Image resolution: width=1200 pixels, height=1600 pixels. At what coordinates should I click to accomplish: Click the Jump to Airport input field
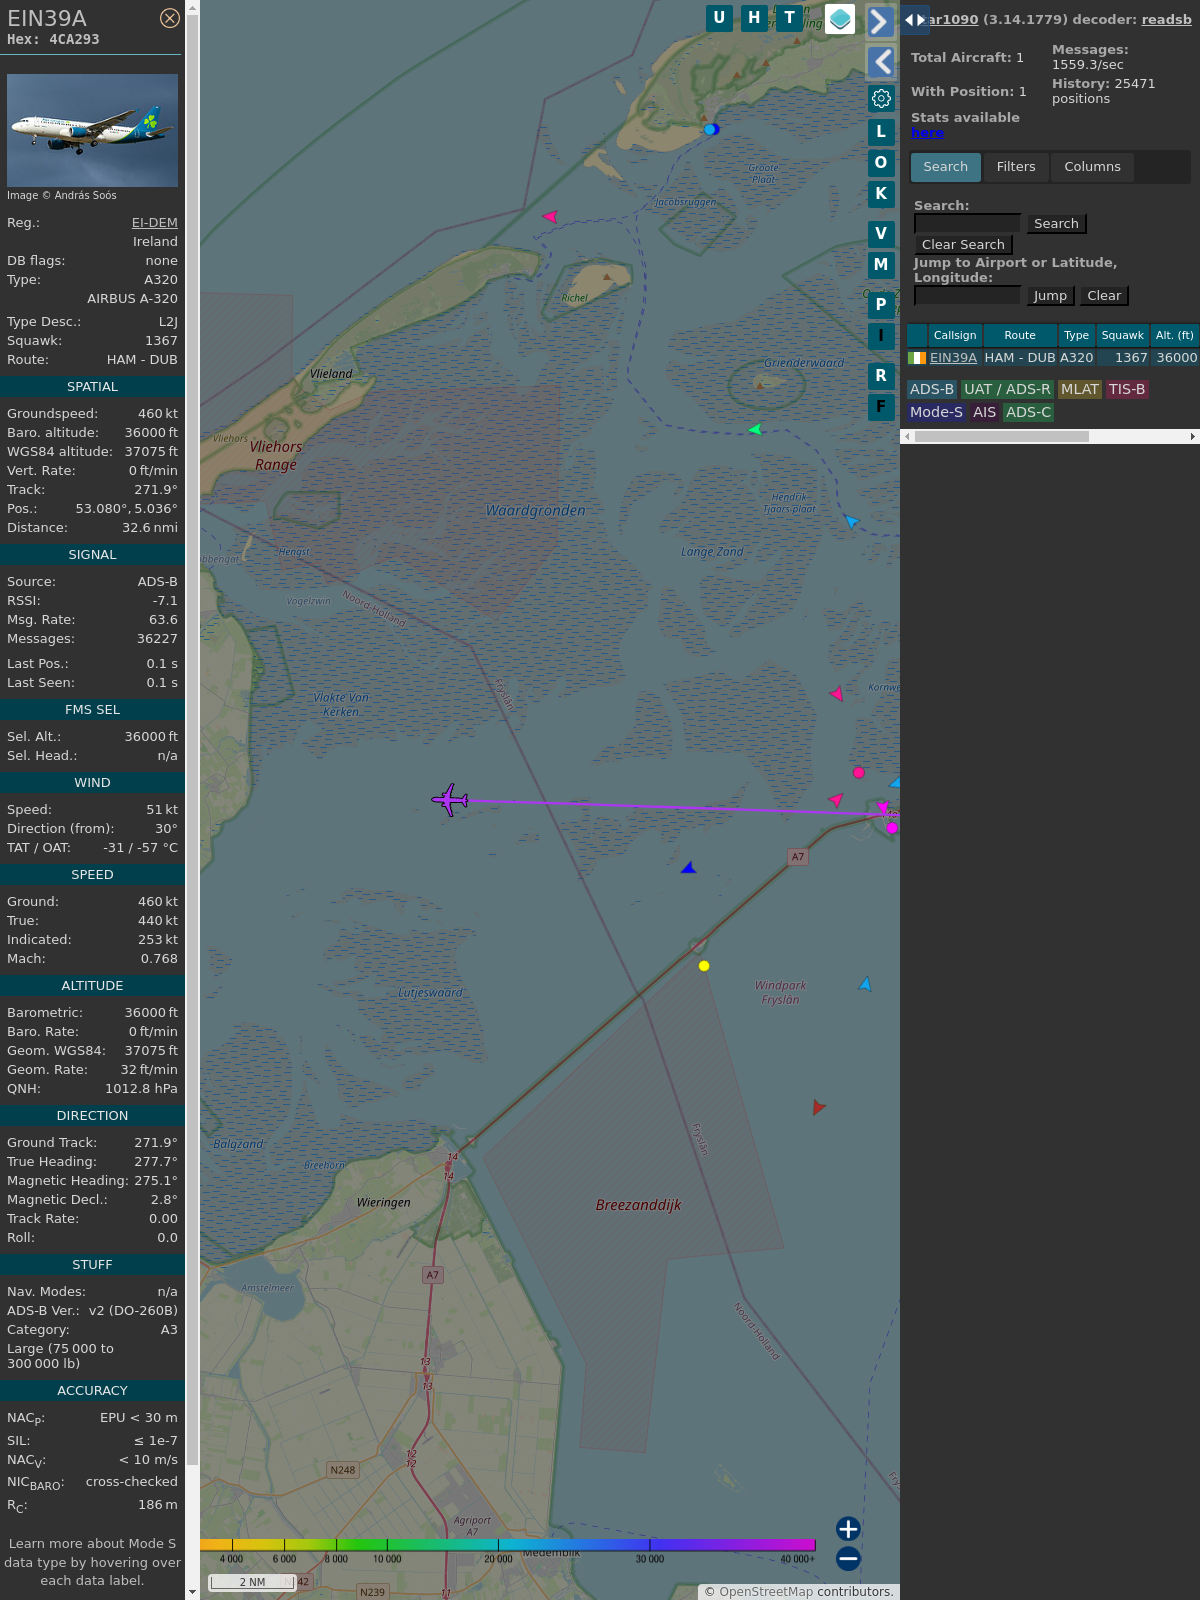967,295
